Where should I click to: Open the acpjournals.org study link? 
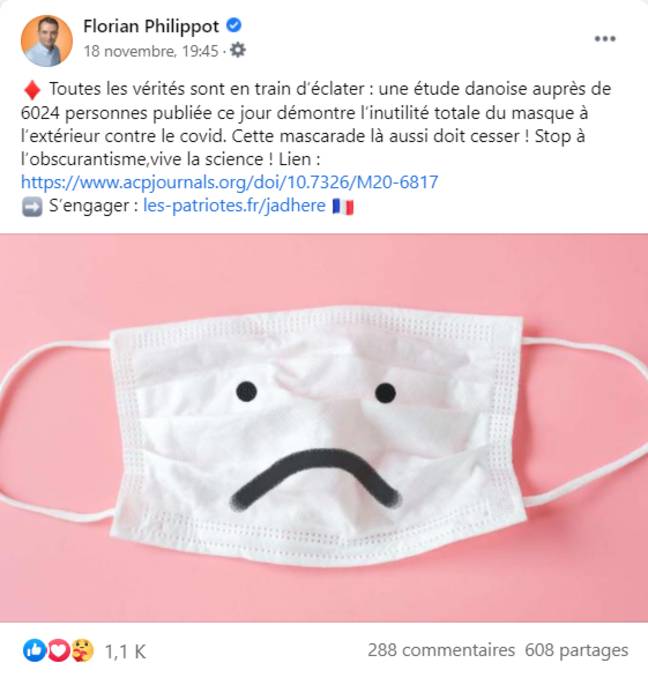point(229,182)
